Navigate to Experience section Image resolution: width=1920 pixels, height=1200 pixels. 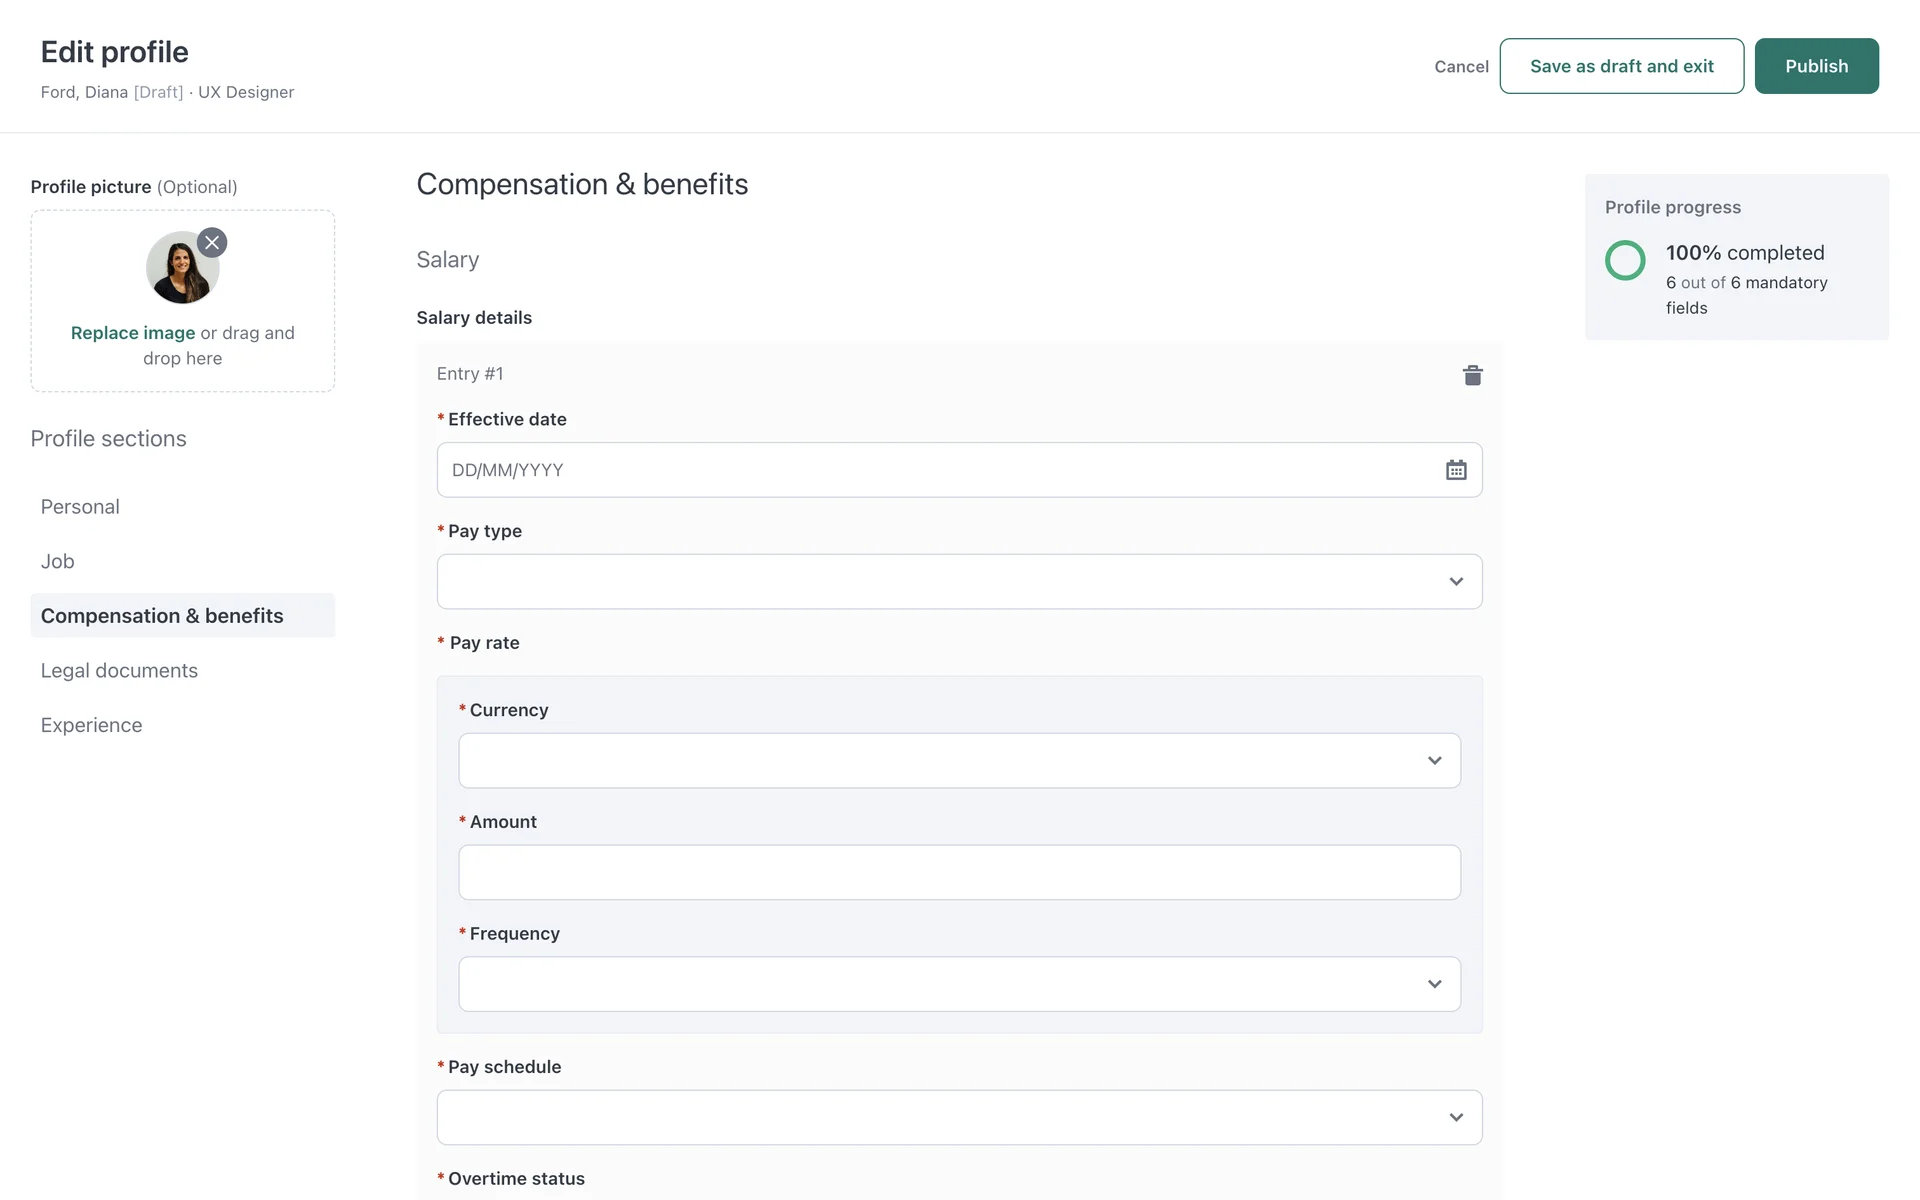point(91,725)
